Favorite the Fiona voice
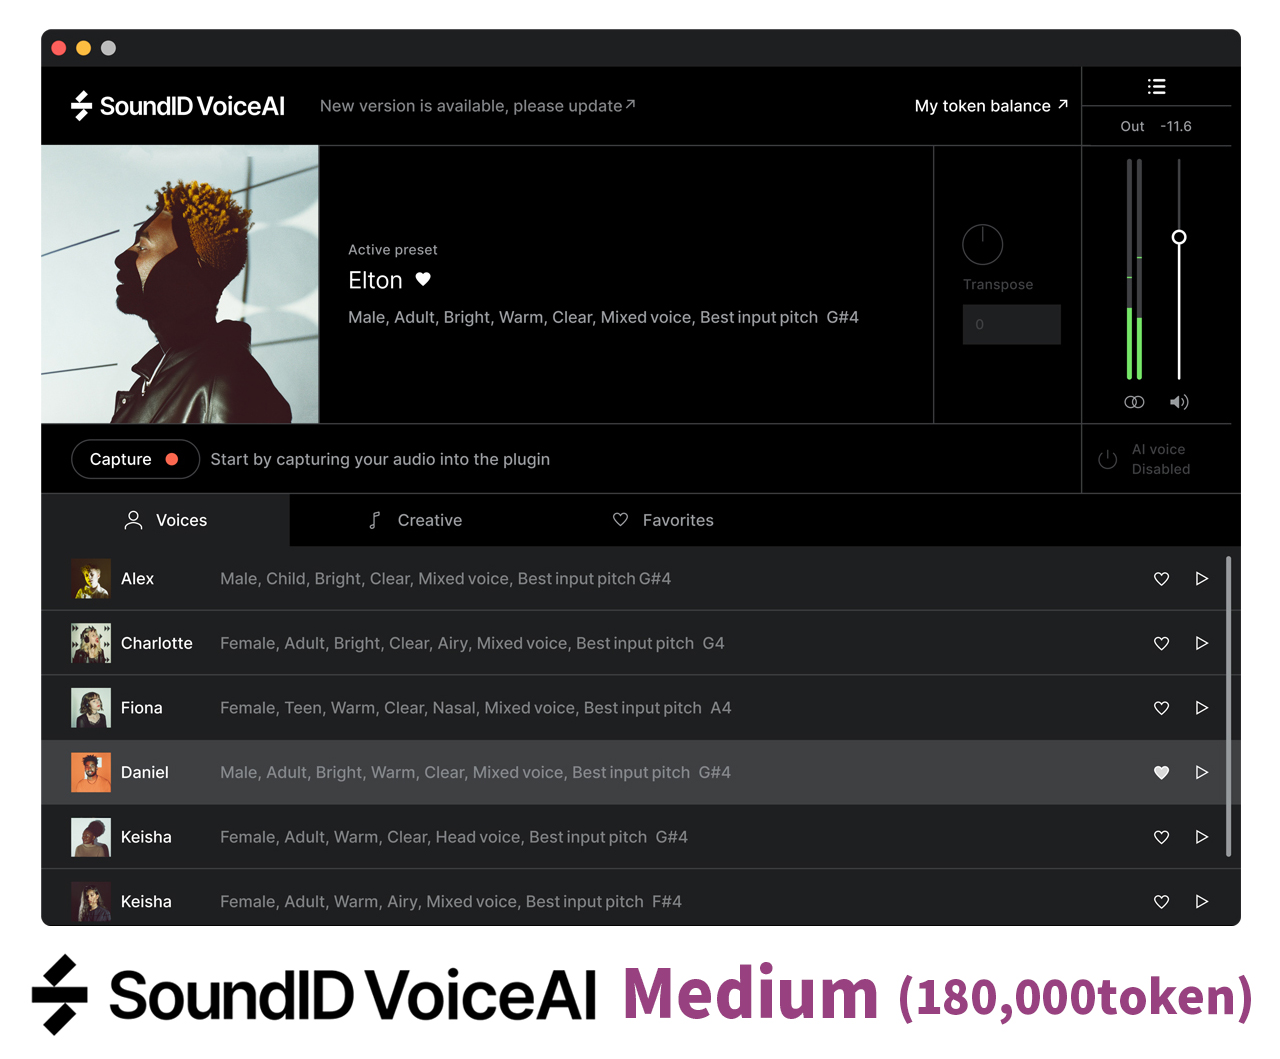This screenshot has height=1059, width=1280. click(1161, 708)
